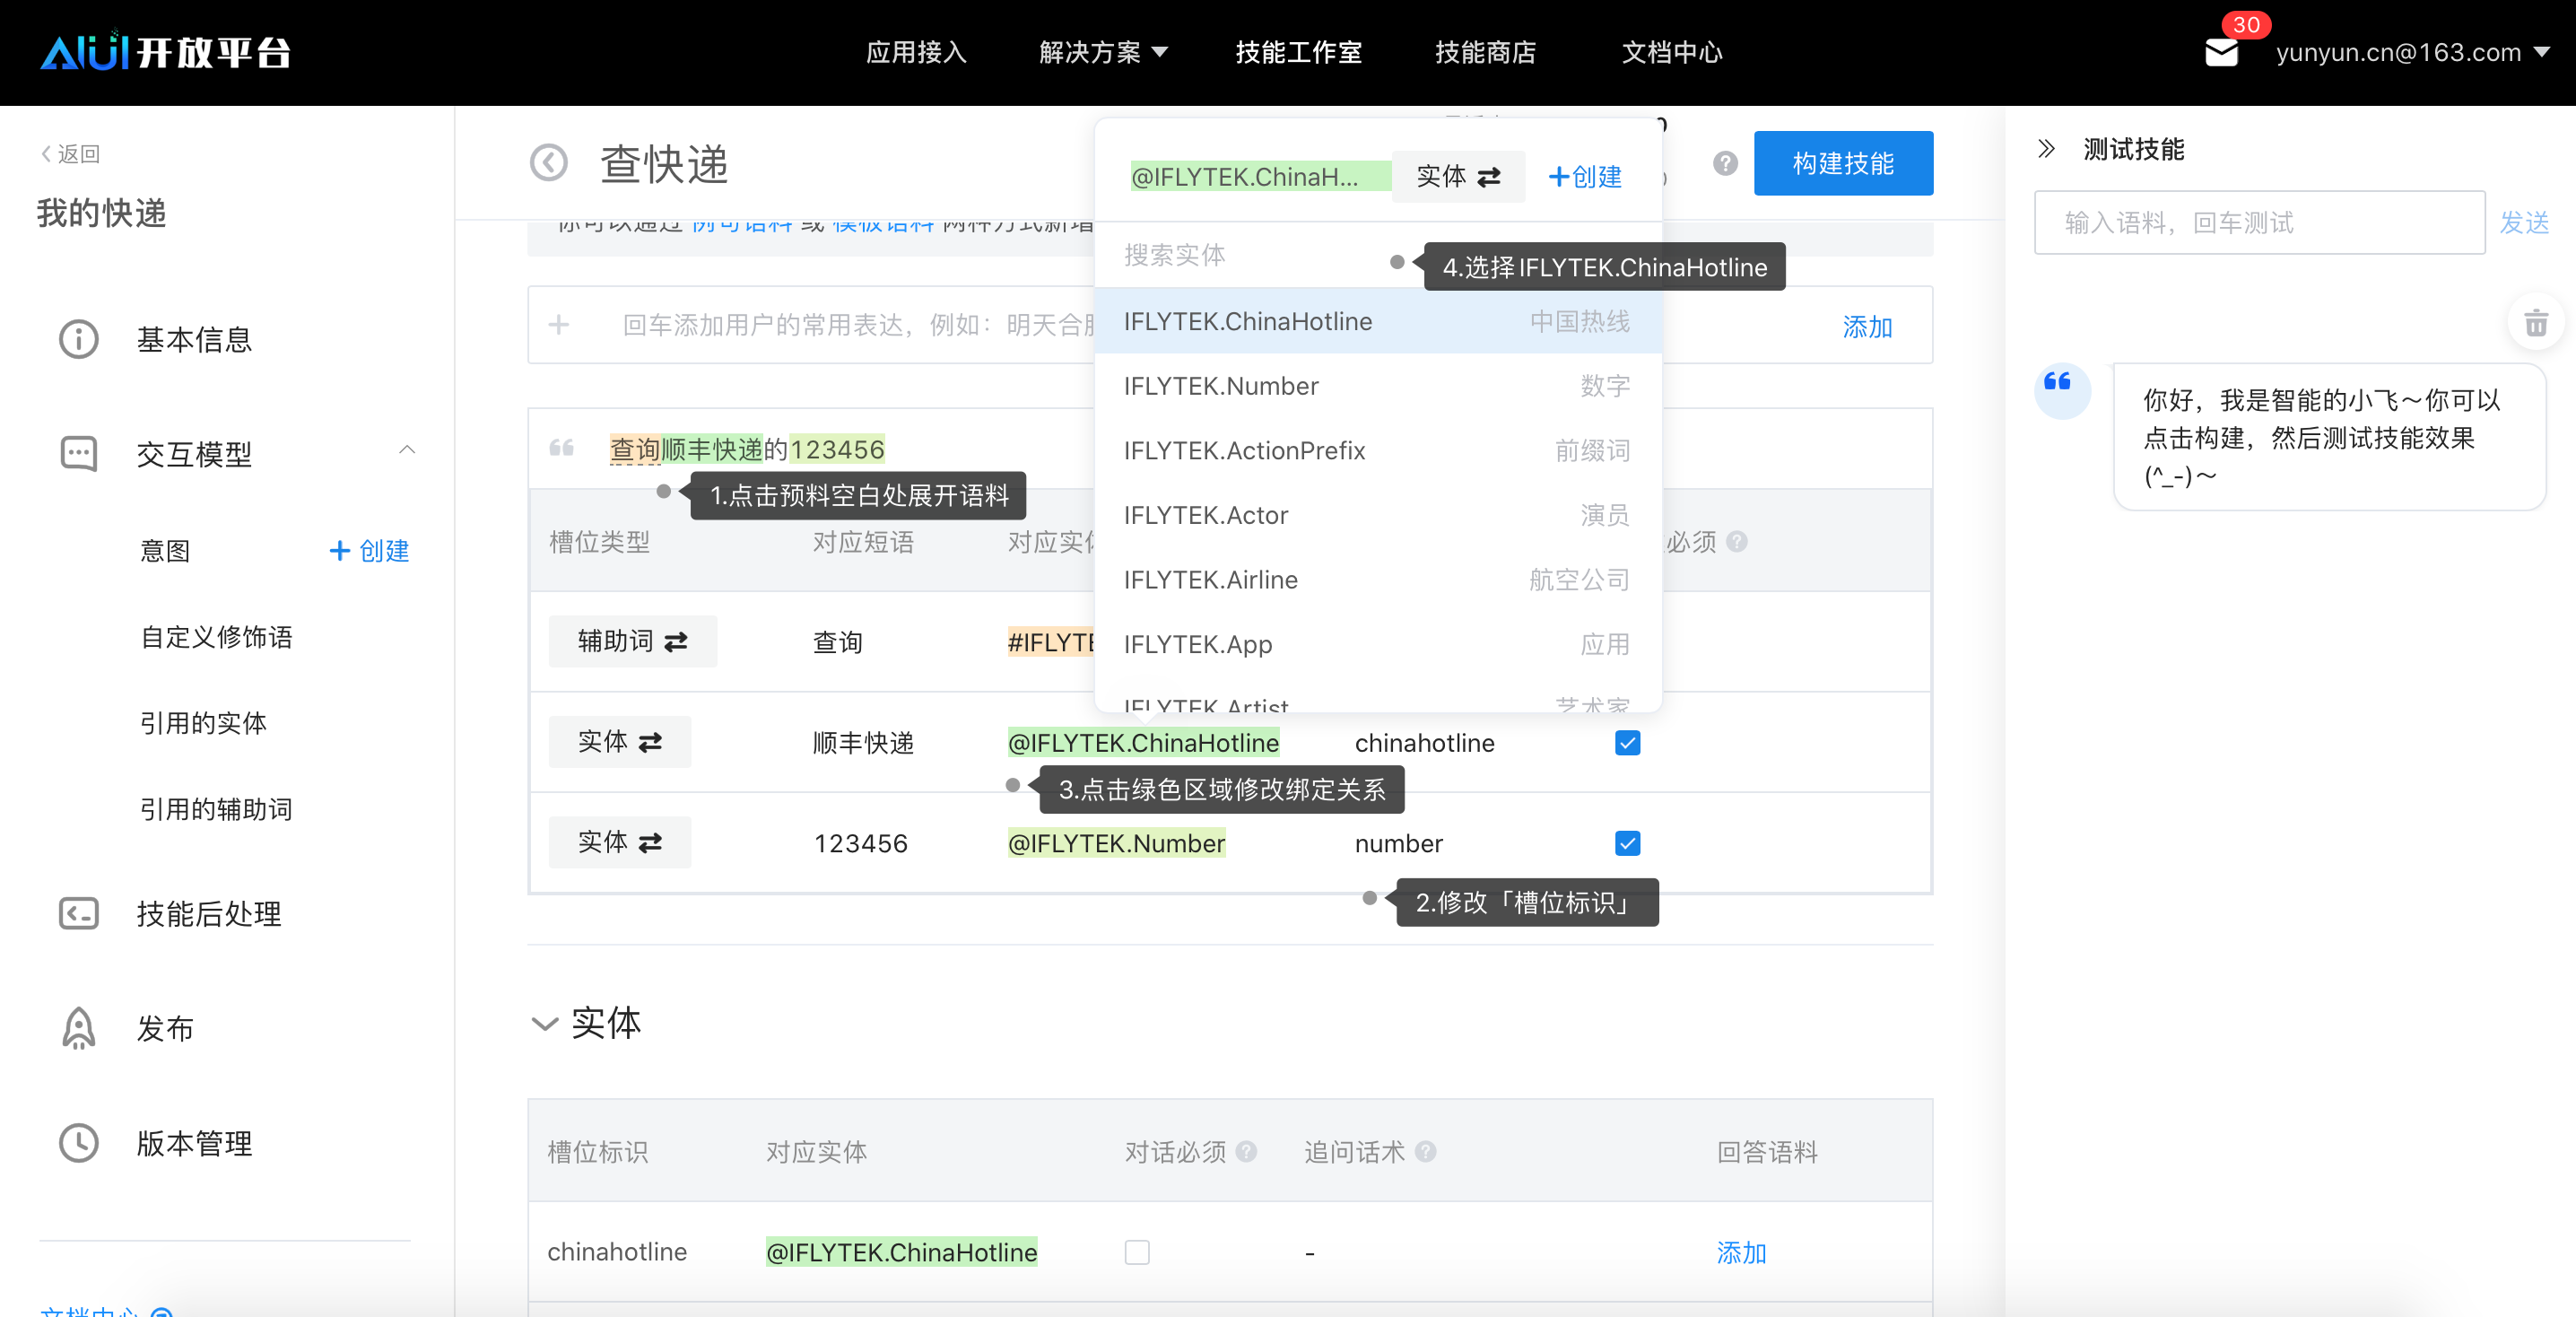This screenshot has height=1317, width=2576.
Task: Open 技能后处理 in the sidebar
Action: (x=208, y=914)
